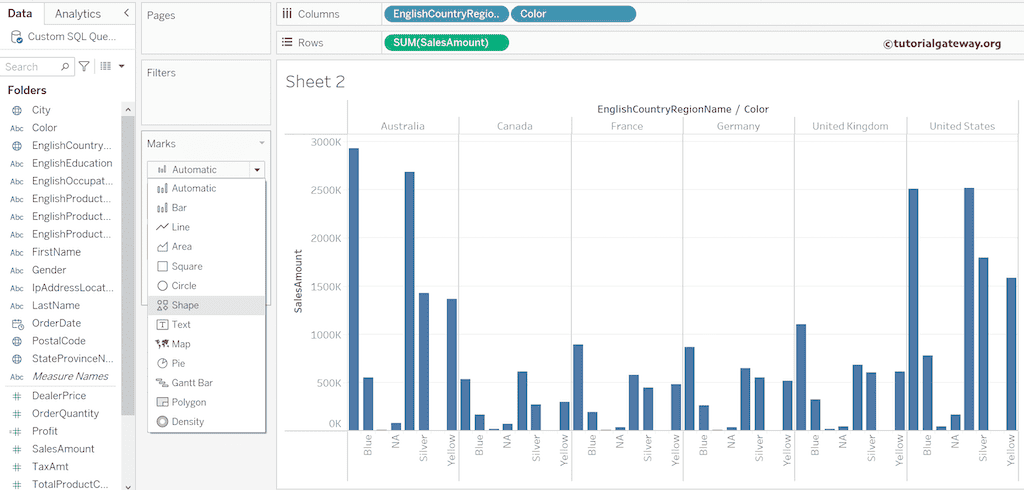Click the Custom SQL Query data source icon
Image resolution: width=1024 pixels, height=490 pixels.
point(16,37)
